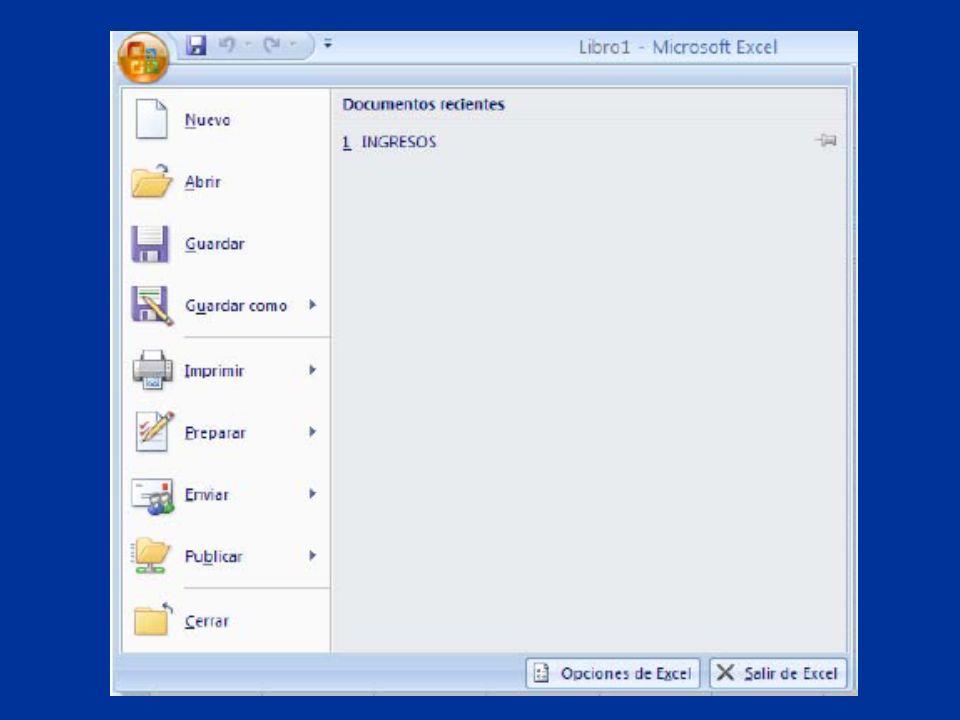This screenshot has height=720, width=960.
Task: Select the Guardar como menu label
Action: coord(236,306)
